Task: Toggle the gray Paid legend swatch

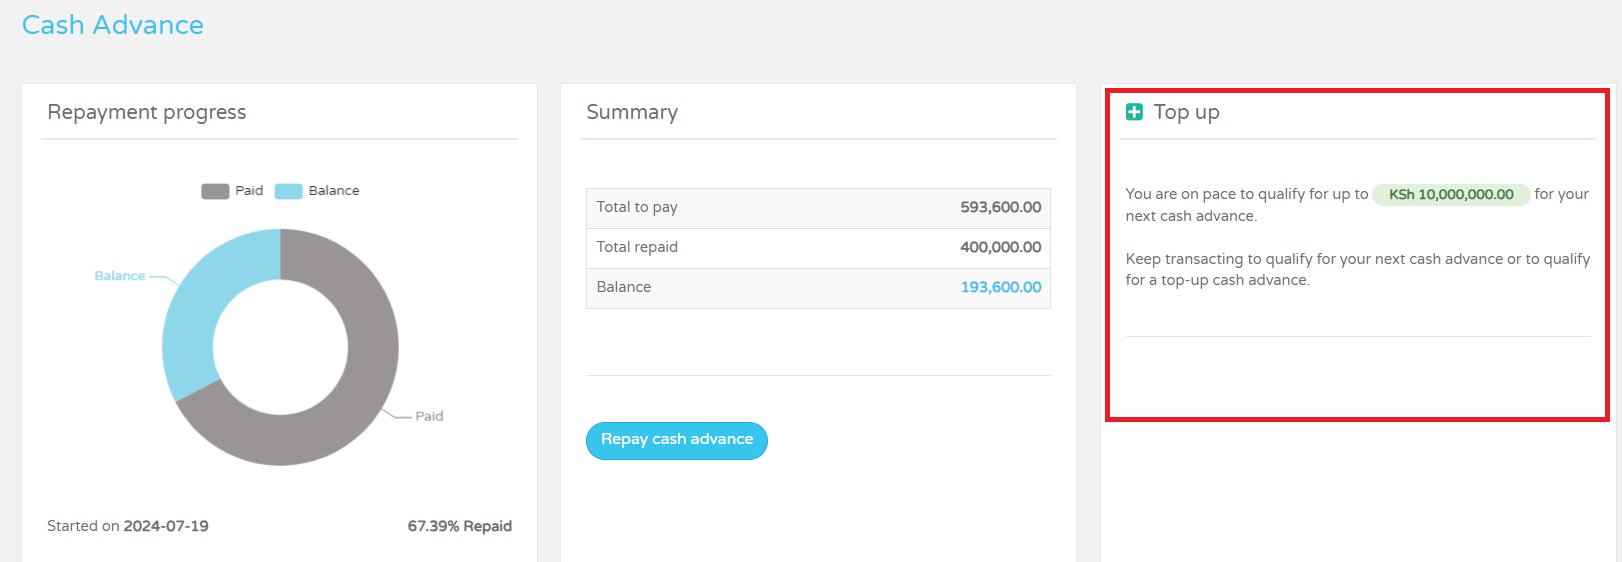Action: pos(215,191)
